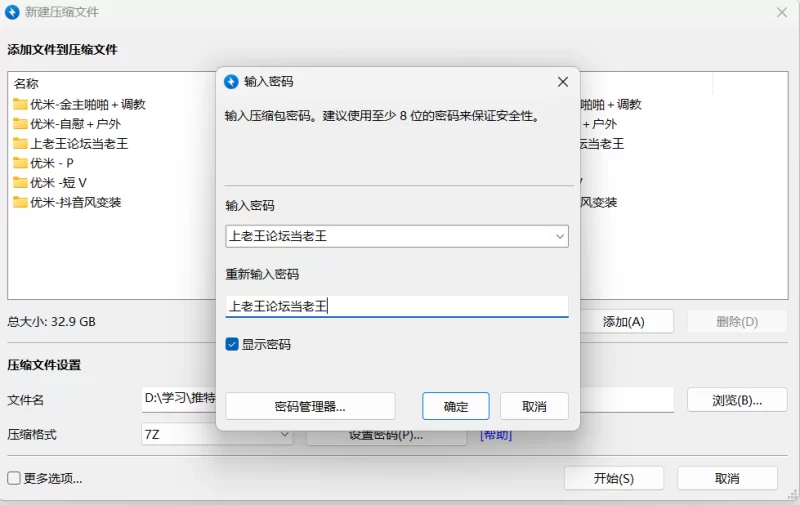The image size is (800, 505).
Task: Select the 优米-抖音风变装 row text
Action: [76, 202]
